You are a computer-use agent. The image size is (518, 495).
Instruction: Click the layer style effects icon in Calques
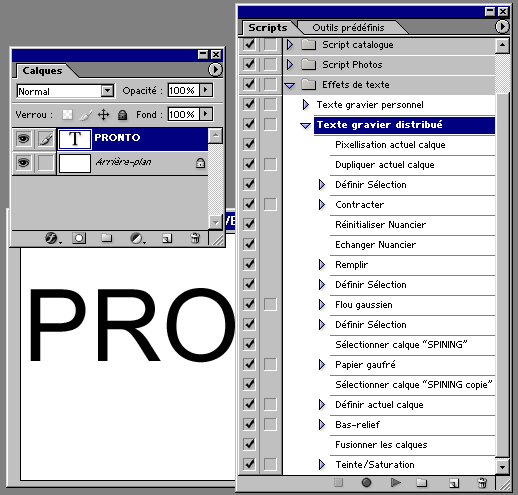[x=52, y=238]
